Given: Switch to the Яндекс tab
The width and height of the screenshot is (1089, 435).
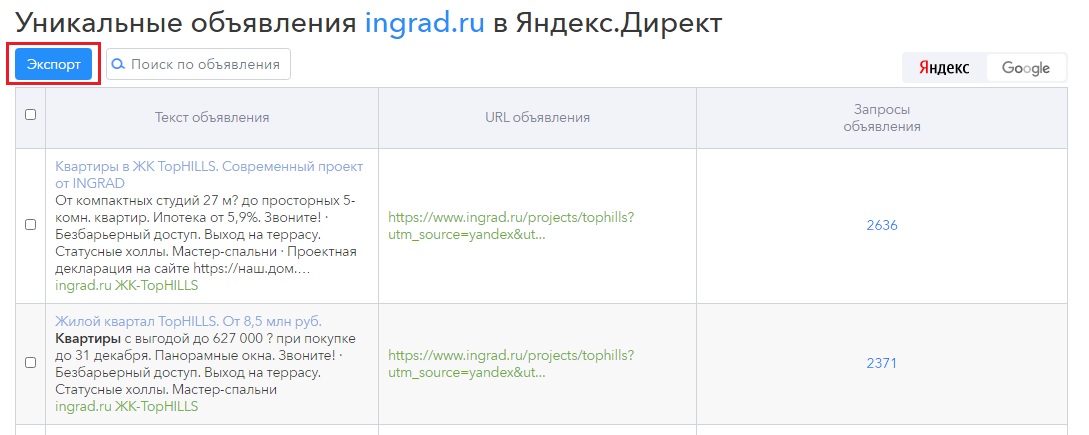Looking at the screenshot, I should coord(944,68).
